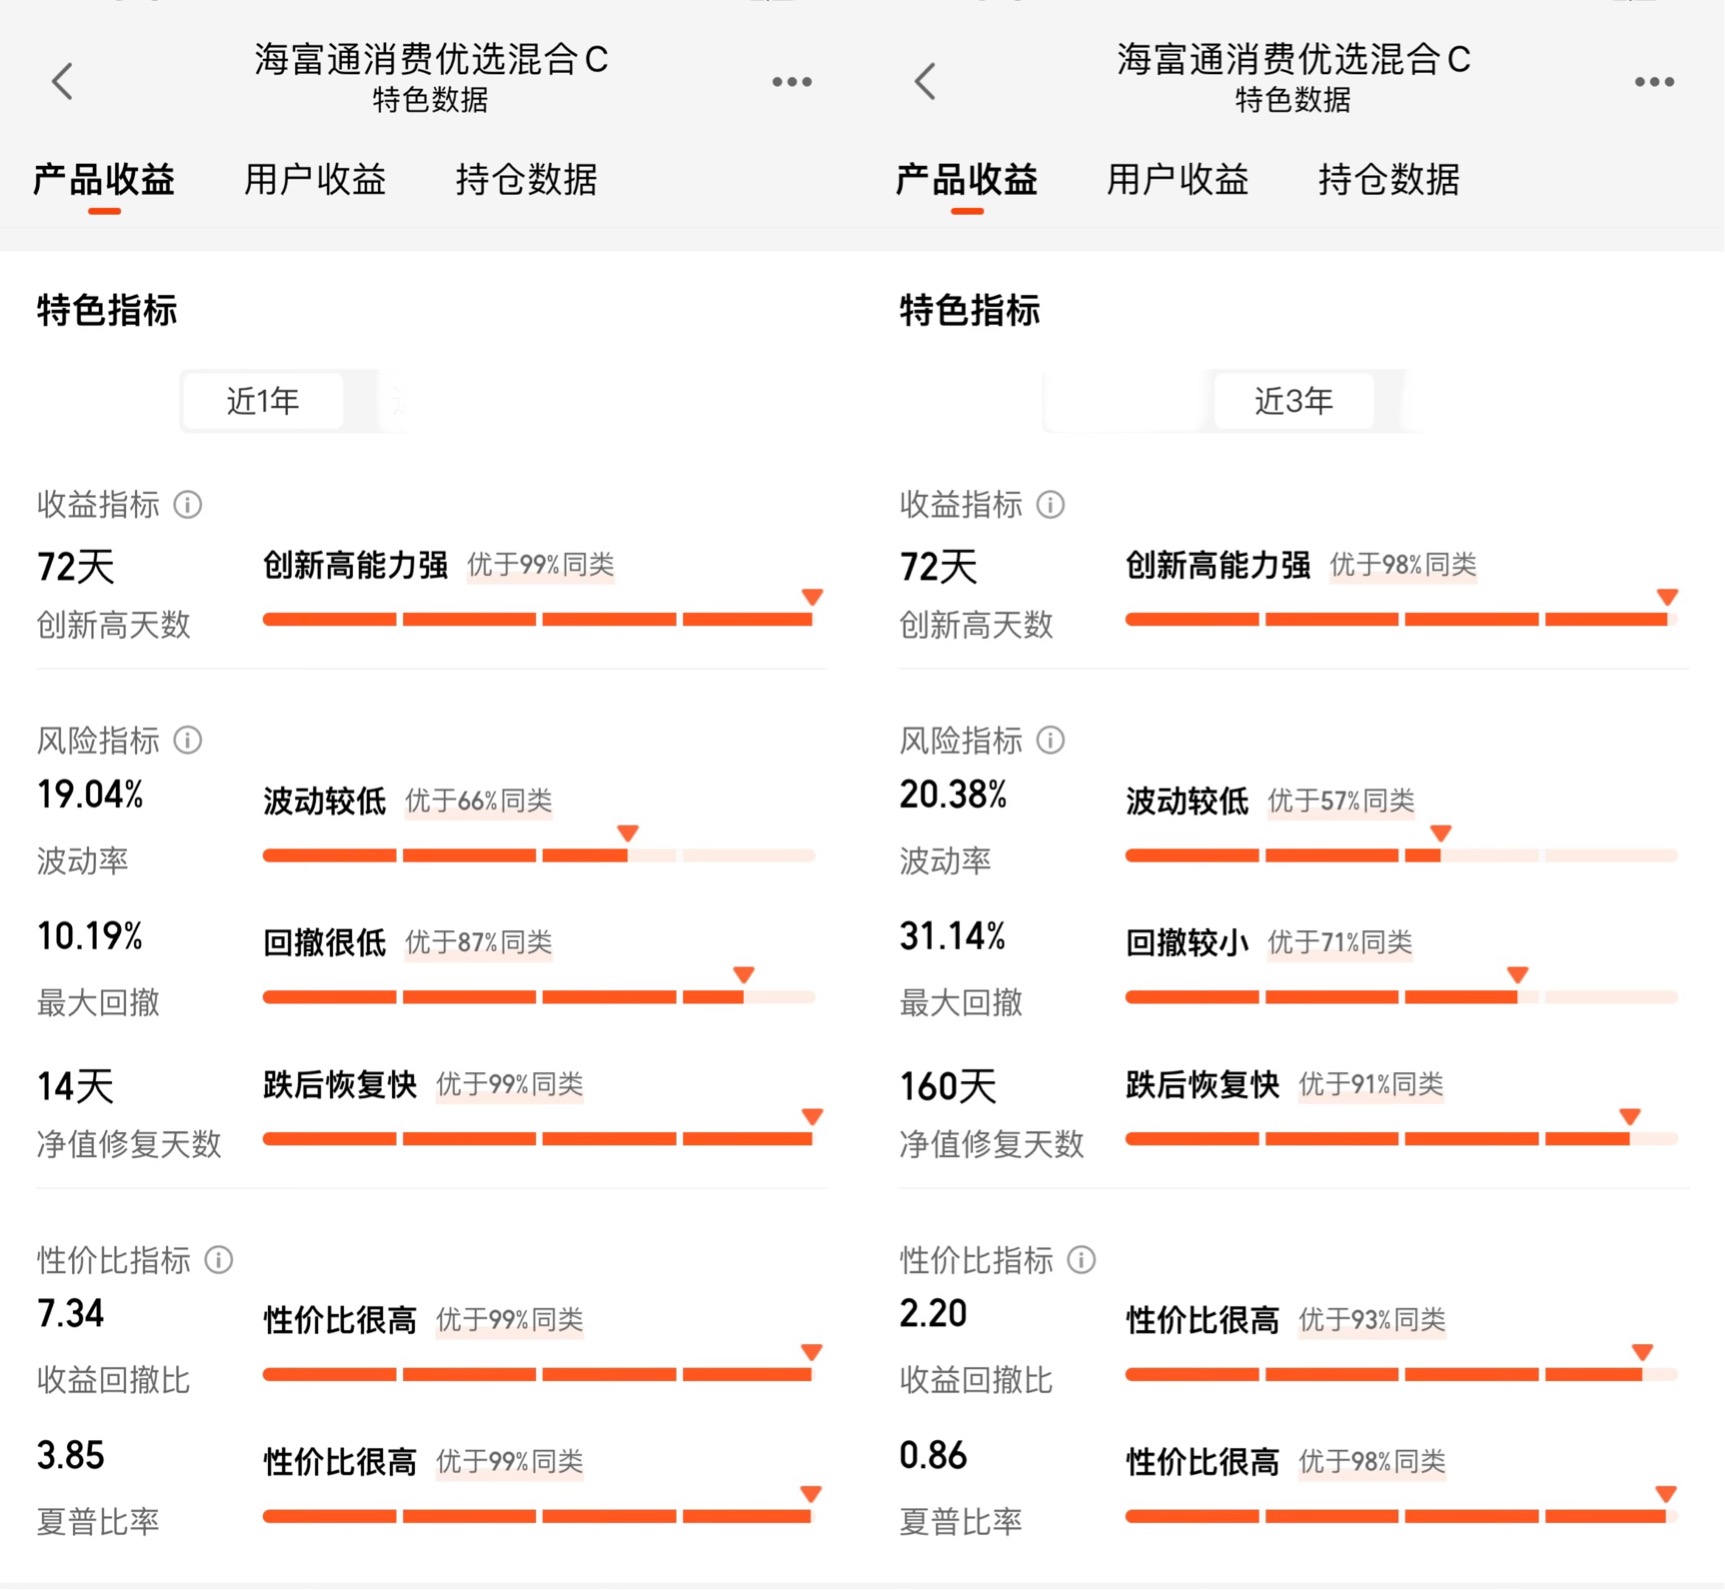Viewport: 1725px width, 1590px height.
Task: Open the more options menu on left screen
Action: click(791, 82)
